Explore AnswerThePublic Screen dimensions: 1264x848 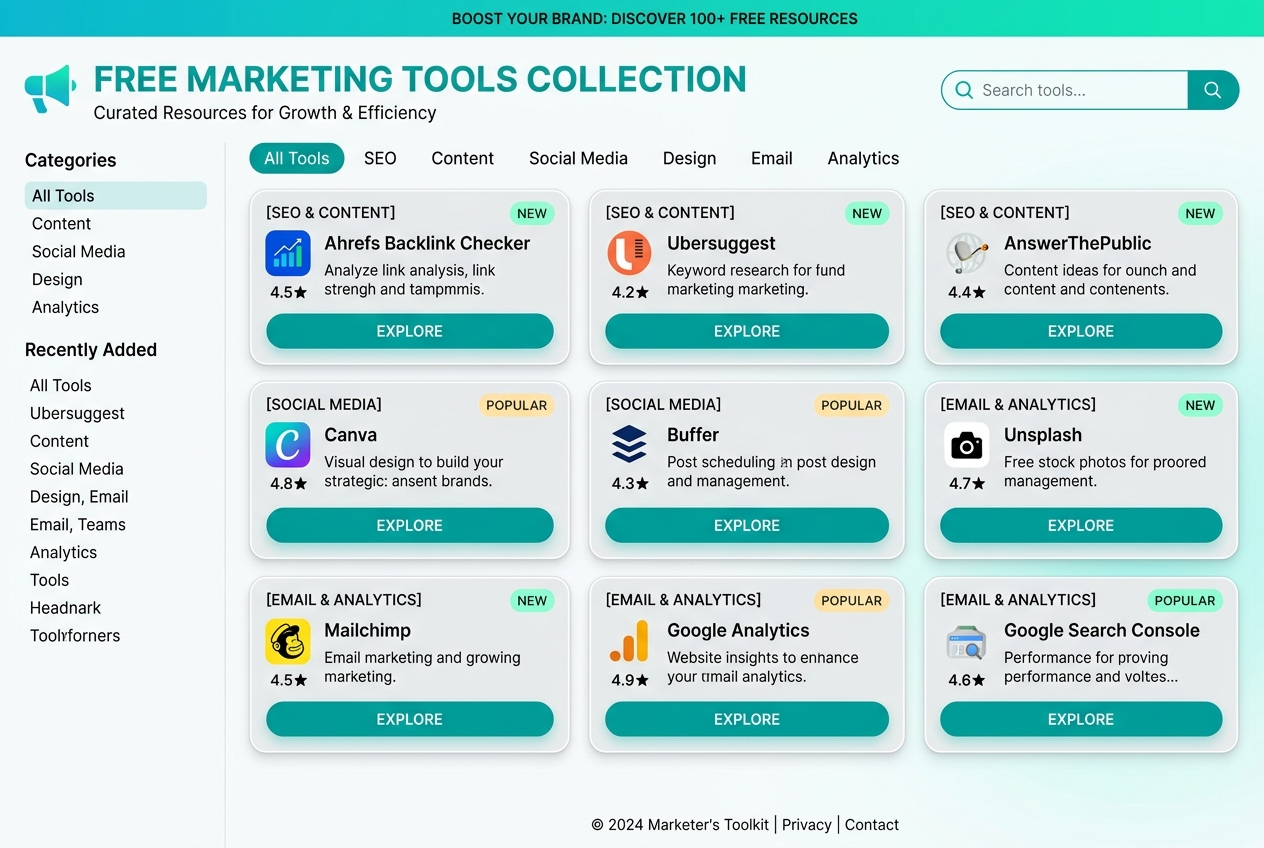pos(1081,331)
